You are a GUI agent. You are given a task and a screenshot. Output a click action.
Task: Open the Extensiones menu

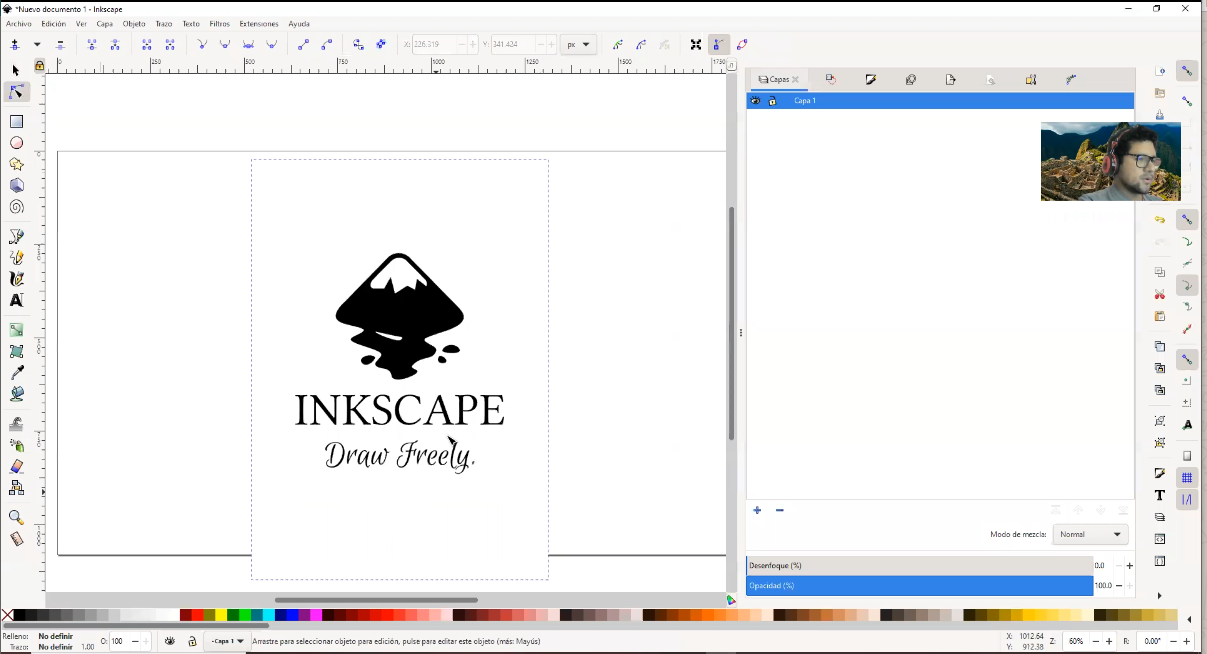258,23
